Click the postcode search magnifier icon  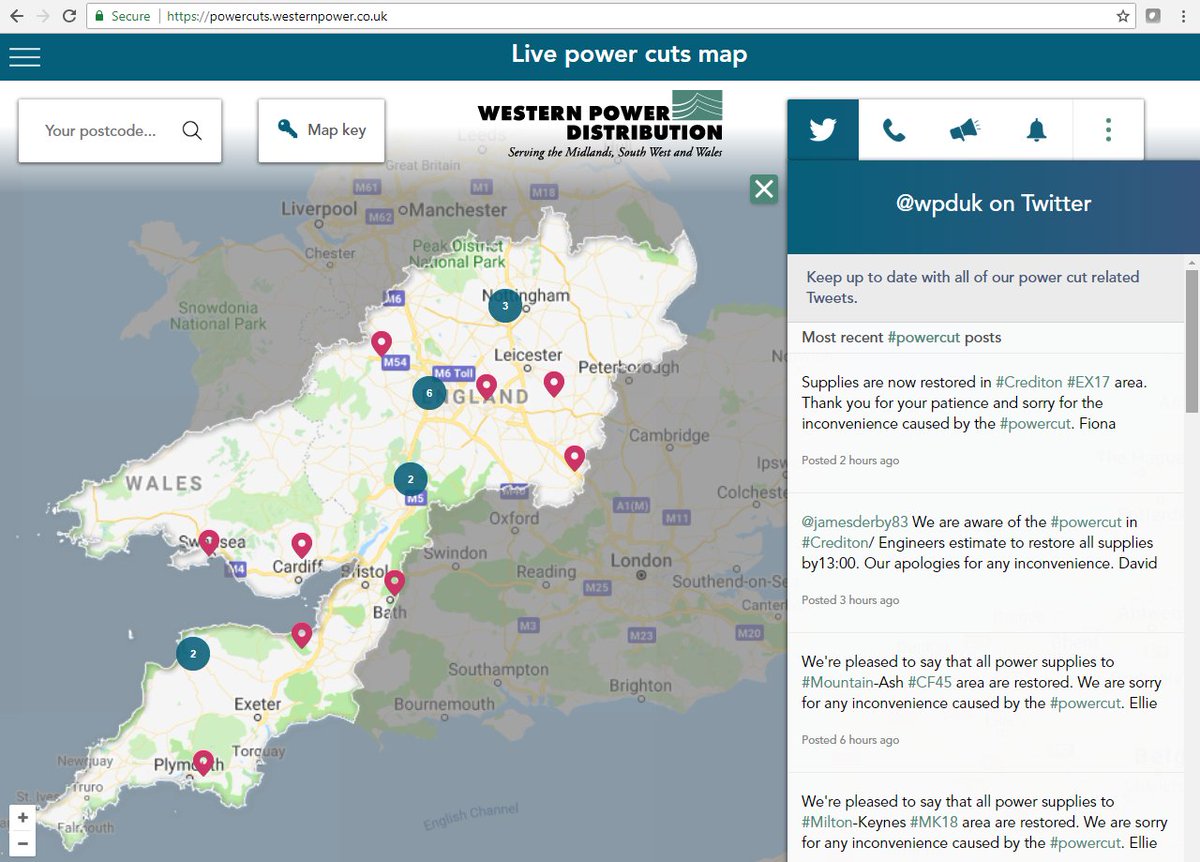tap(192, 130)
